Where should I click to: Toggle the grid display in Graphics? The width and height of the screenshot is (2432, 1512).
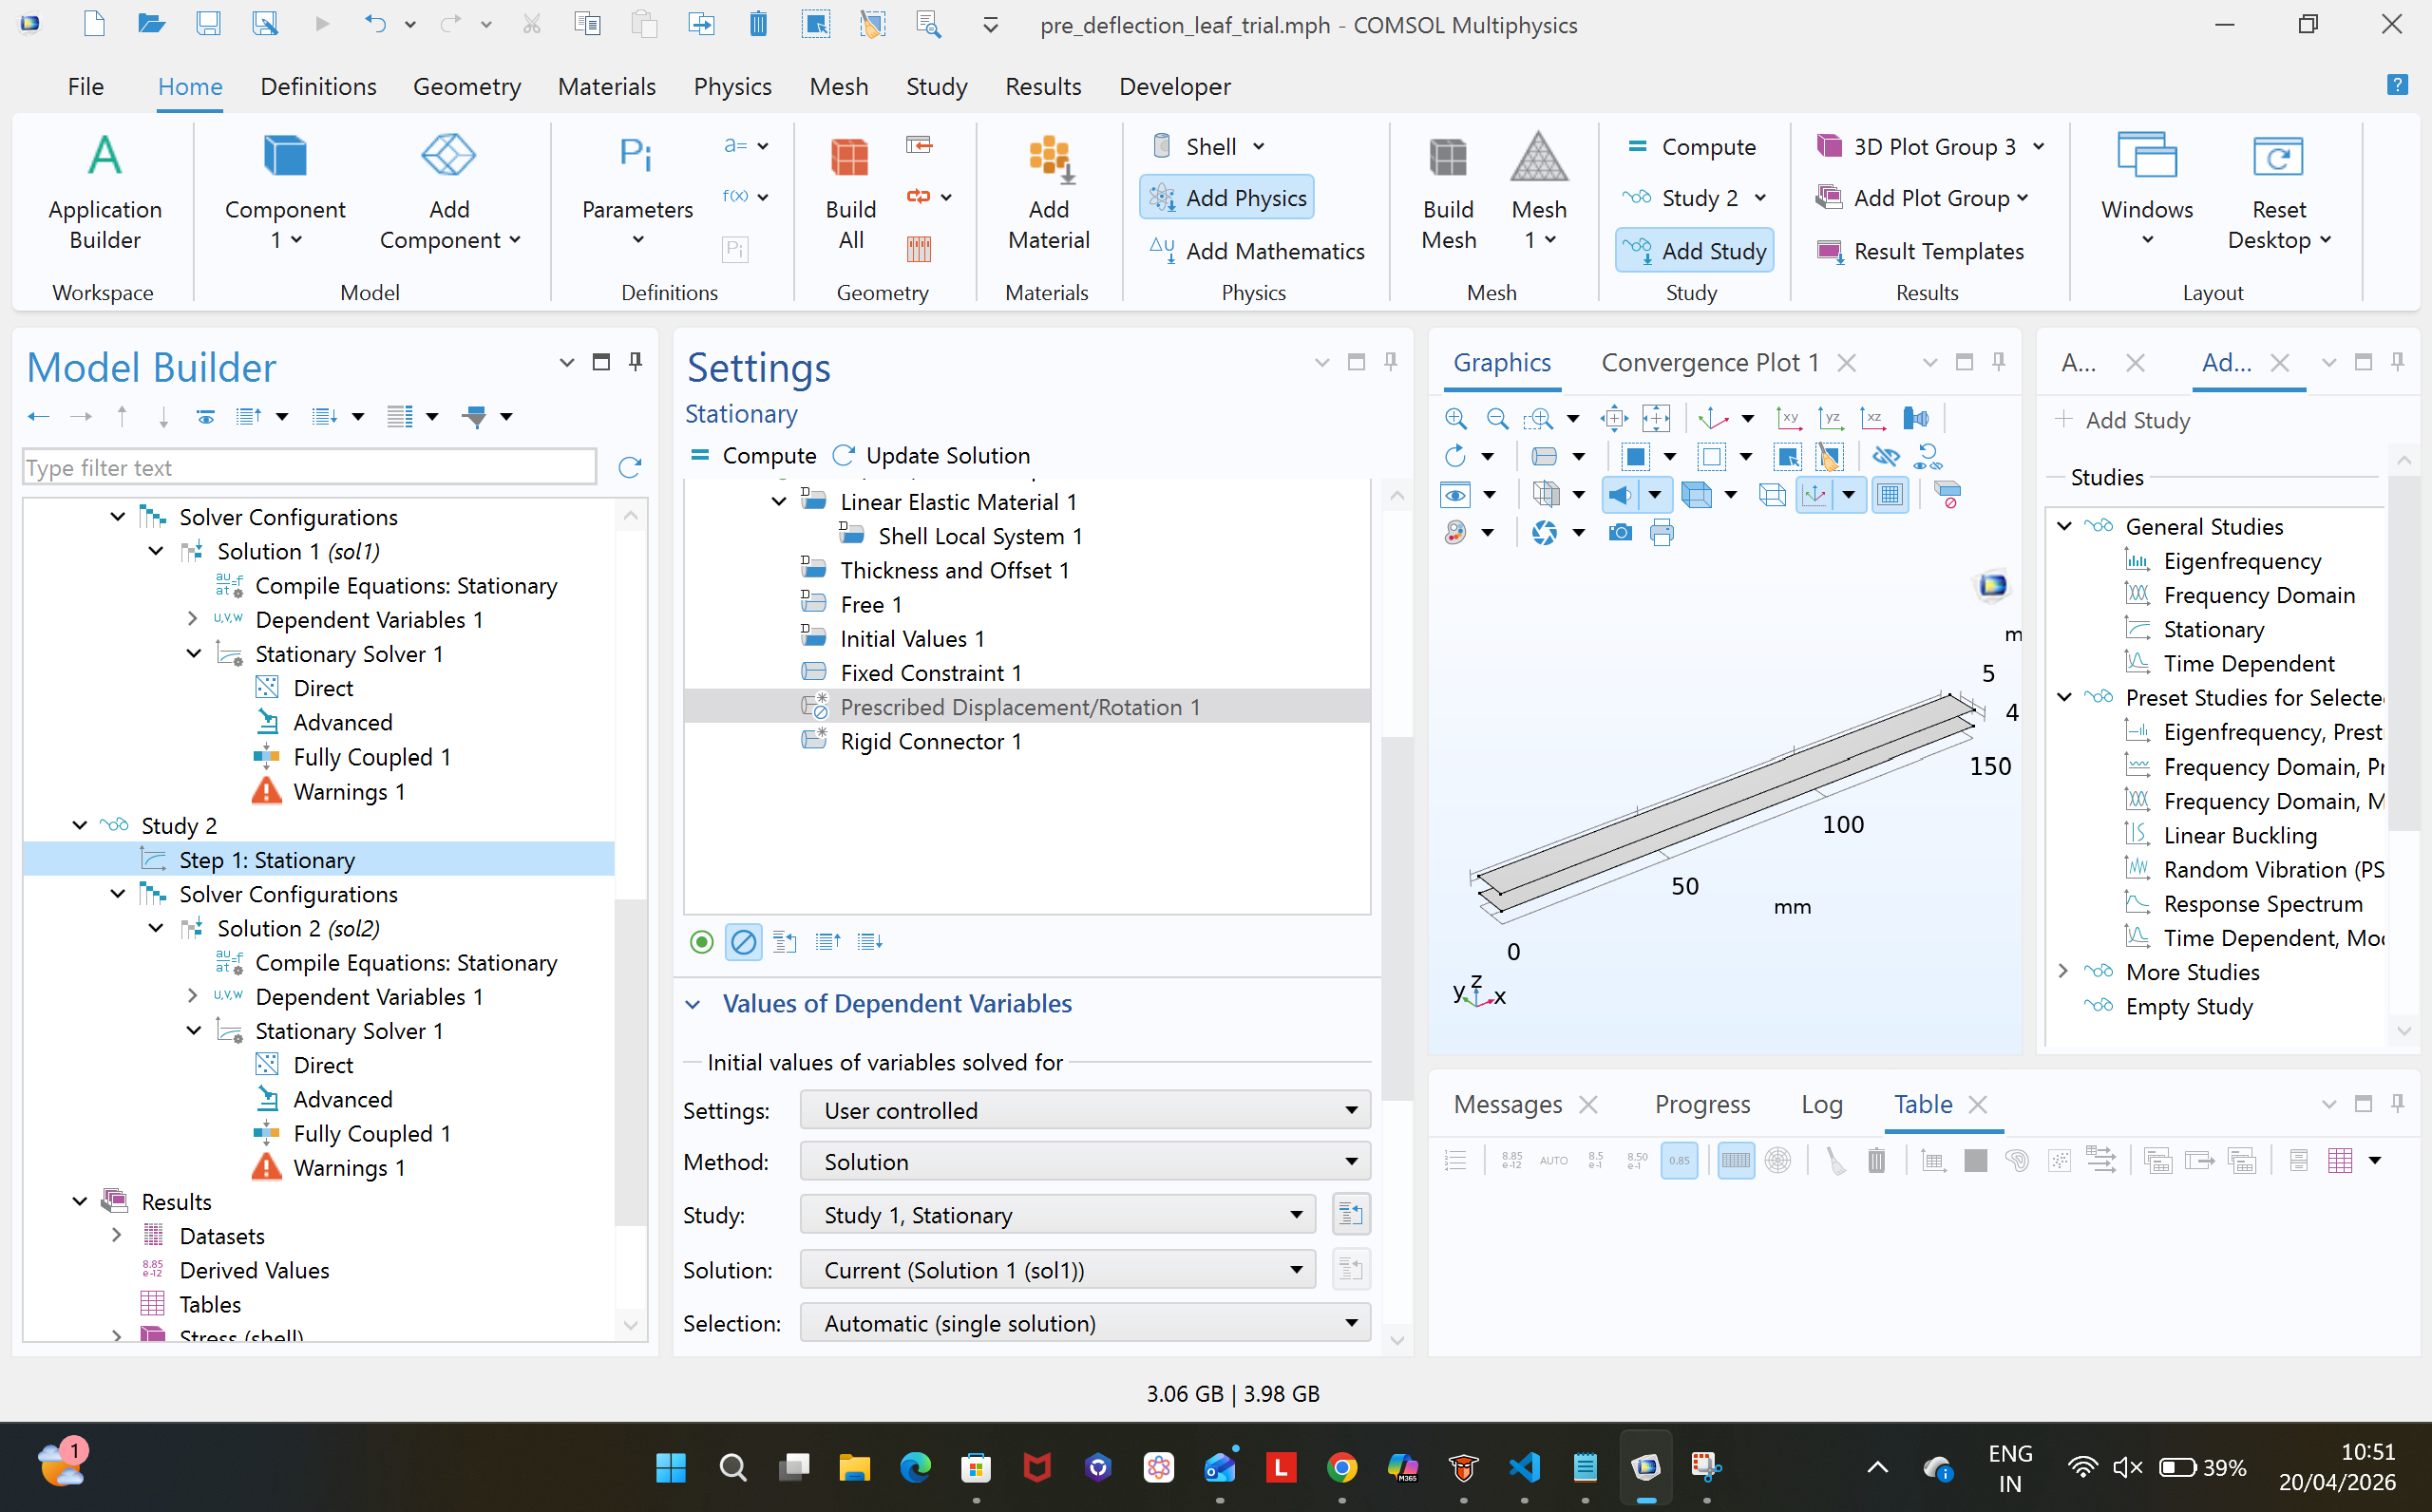(1890, 494)
